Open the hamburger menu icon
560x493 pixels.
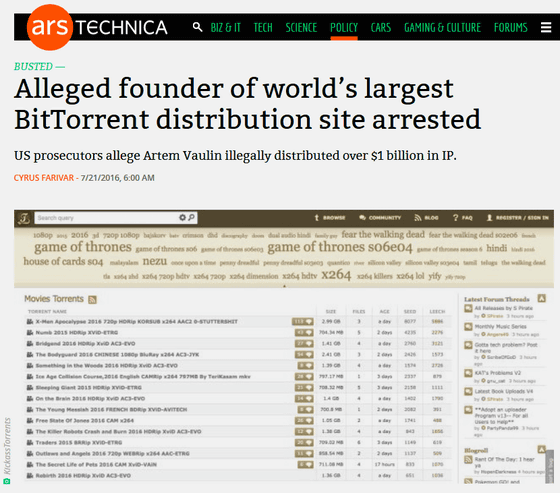[x=546, y=27]
